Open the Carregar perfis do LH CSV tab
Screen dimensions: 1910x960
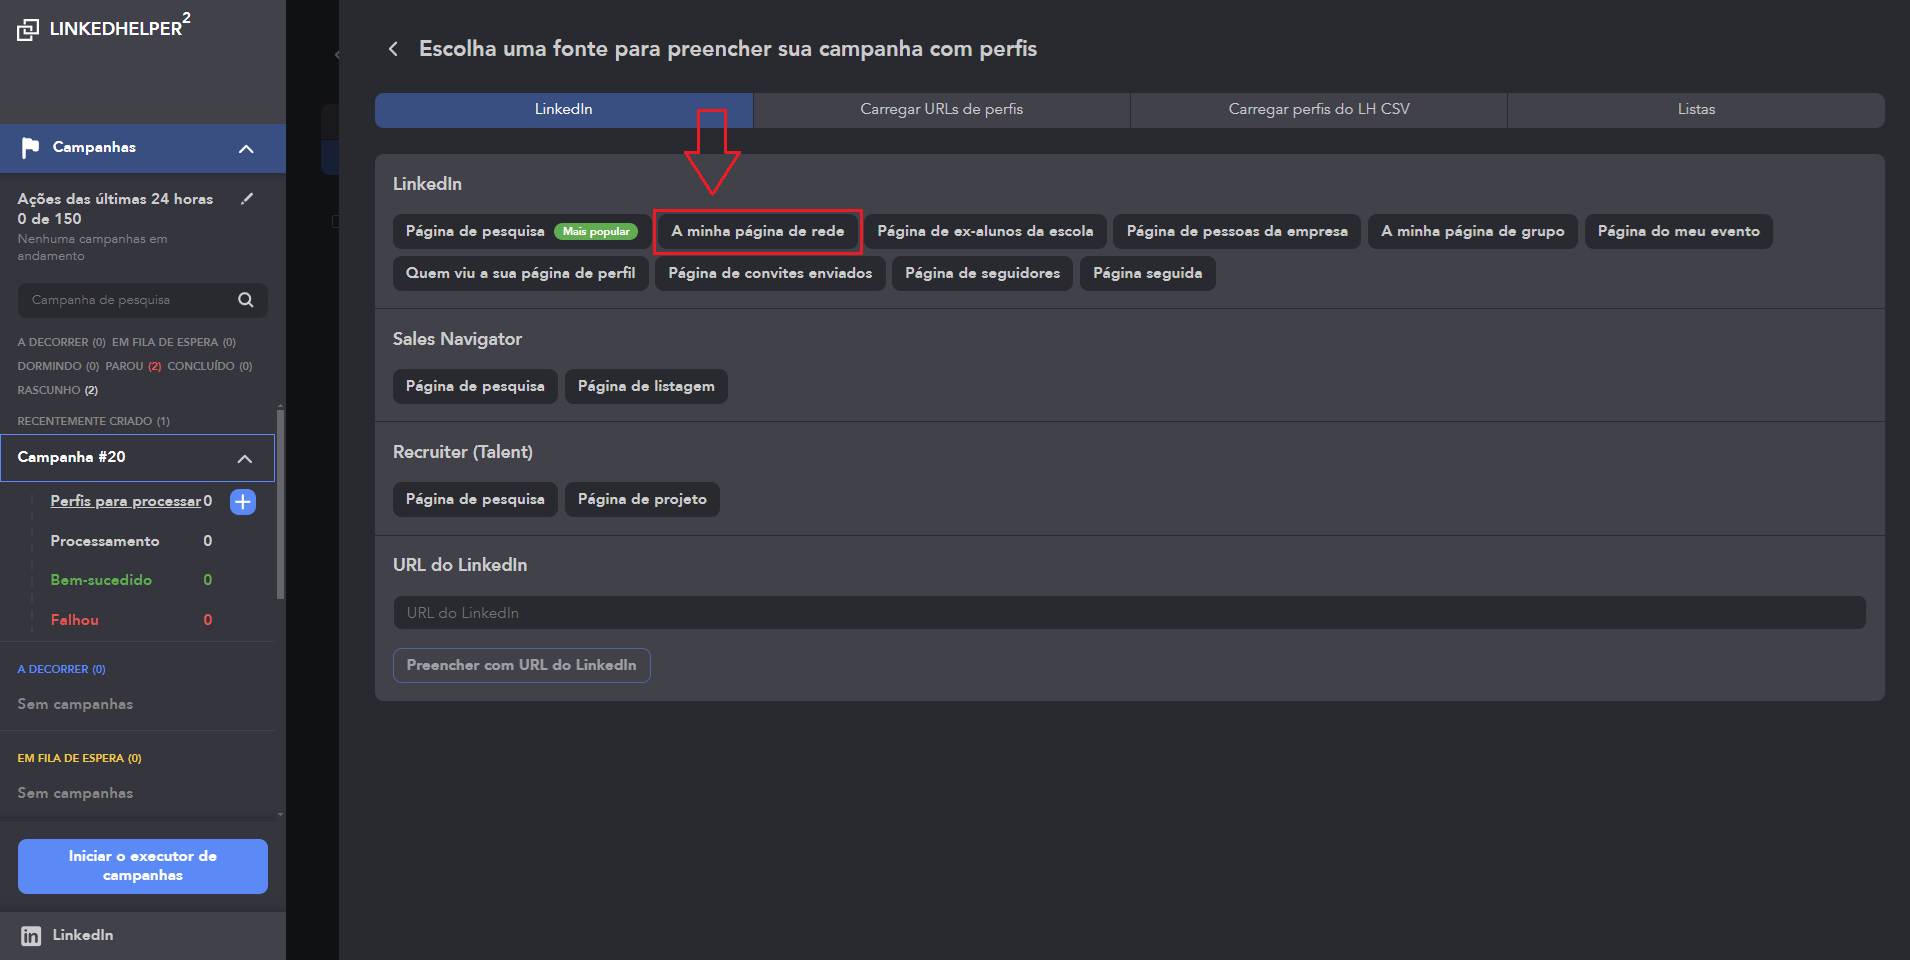[1318, 110]
